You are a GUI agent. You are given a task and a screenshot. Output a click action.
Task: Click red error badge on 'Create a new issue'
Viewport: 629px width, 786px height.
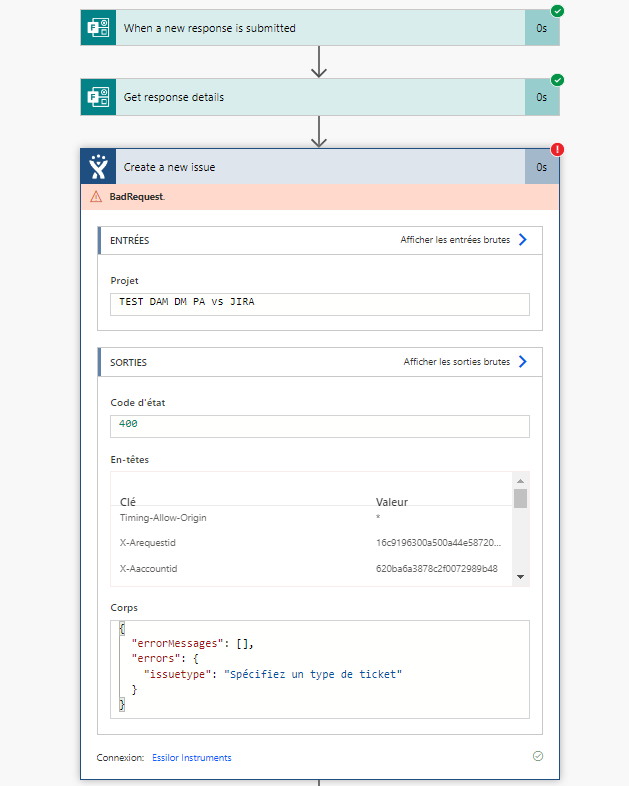(557, 149)
